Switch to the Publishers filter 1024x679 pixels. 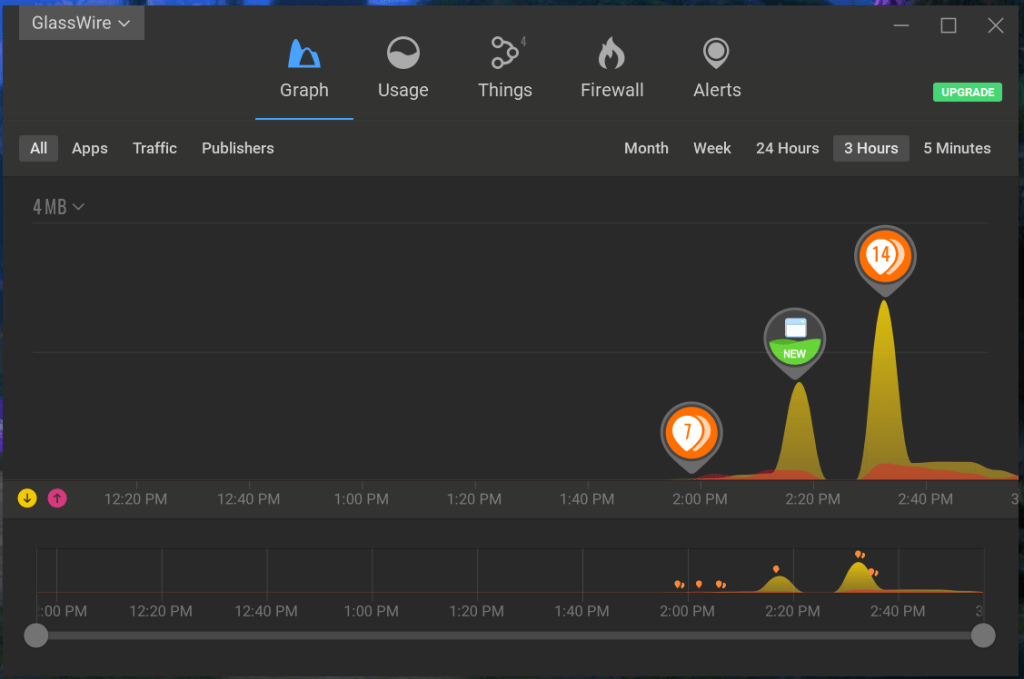[x=237, y=148]
